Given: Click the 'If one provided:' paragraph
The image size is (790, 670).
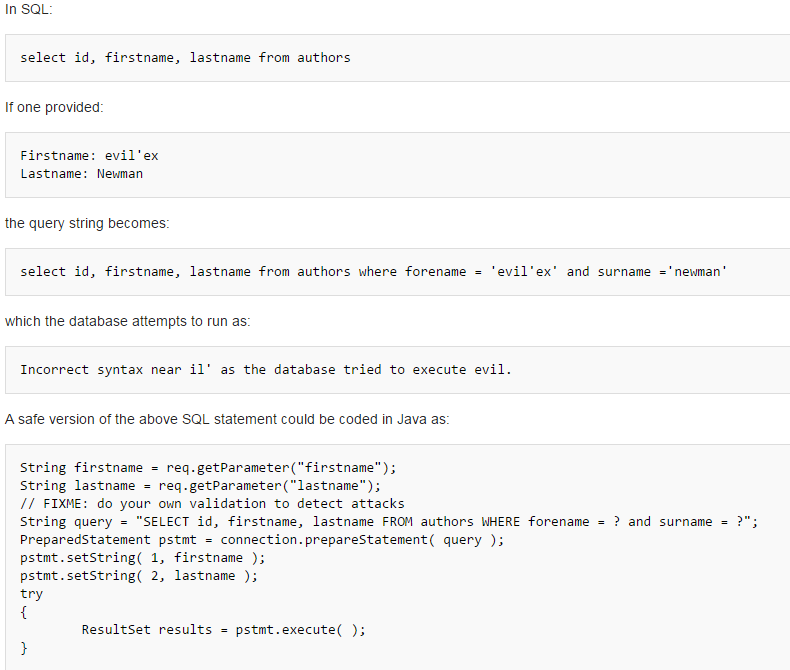Looking at the screenshot, I should pyautogui.click(x=54, y=107).
